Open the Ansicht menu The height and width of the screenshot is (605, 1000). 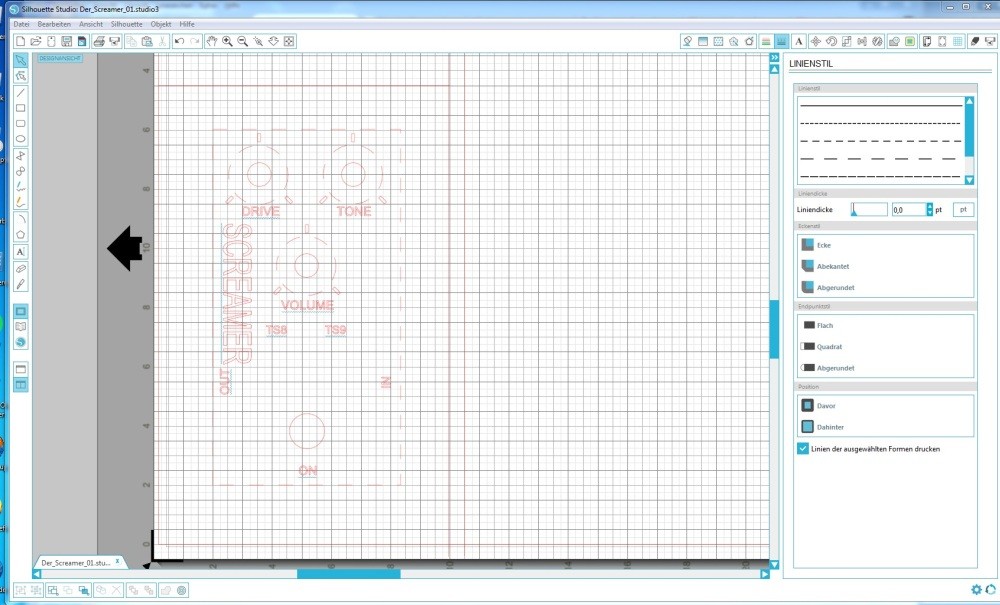(x=91, y=24)
